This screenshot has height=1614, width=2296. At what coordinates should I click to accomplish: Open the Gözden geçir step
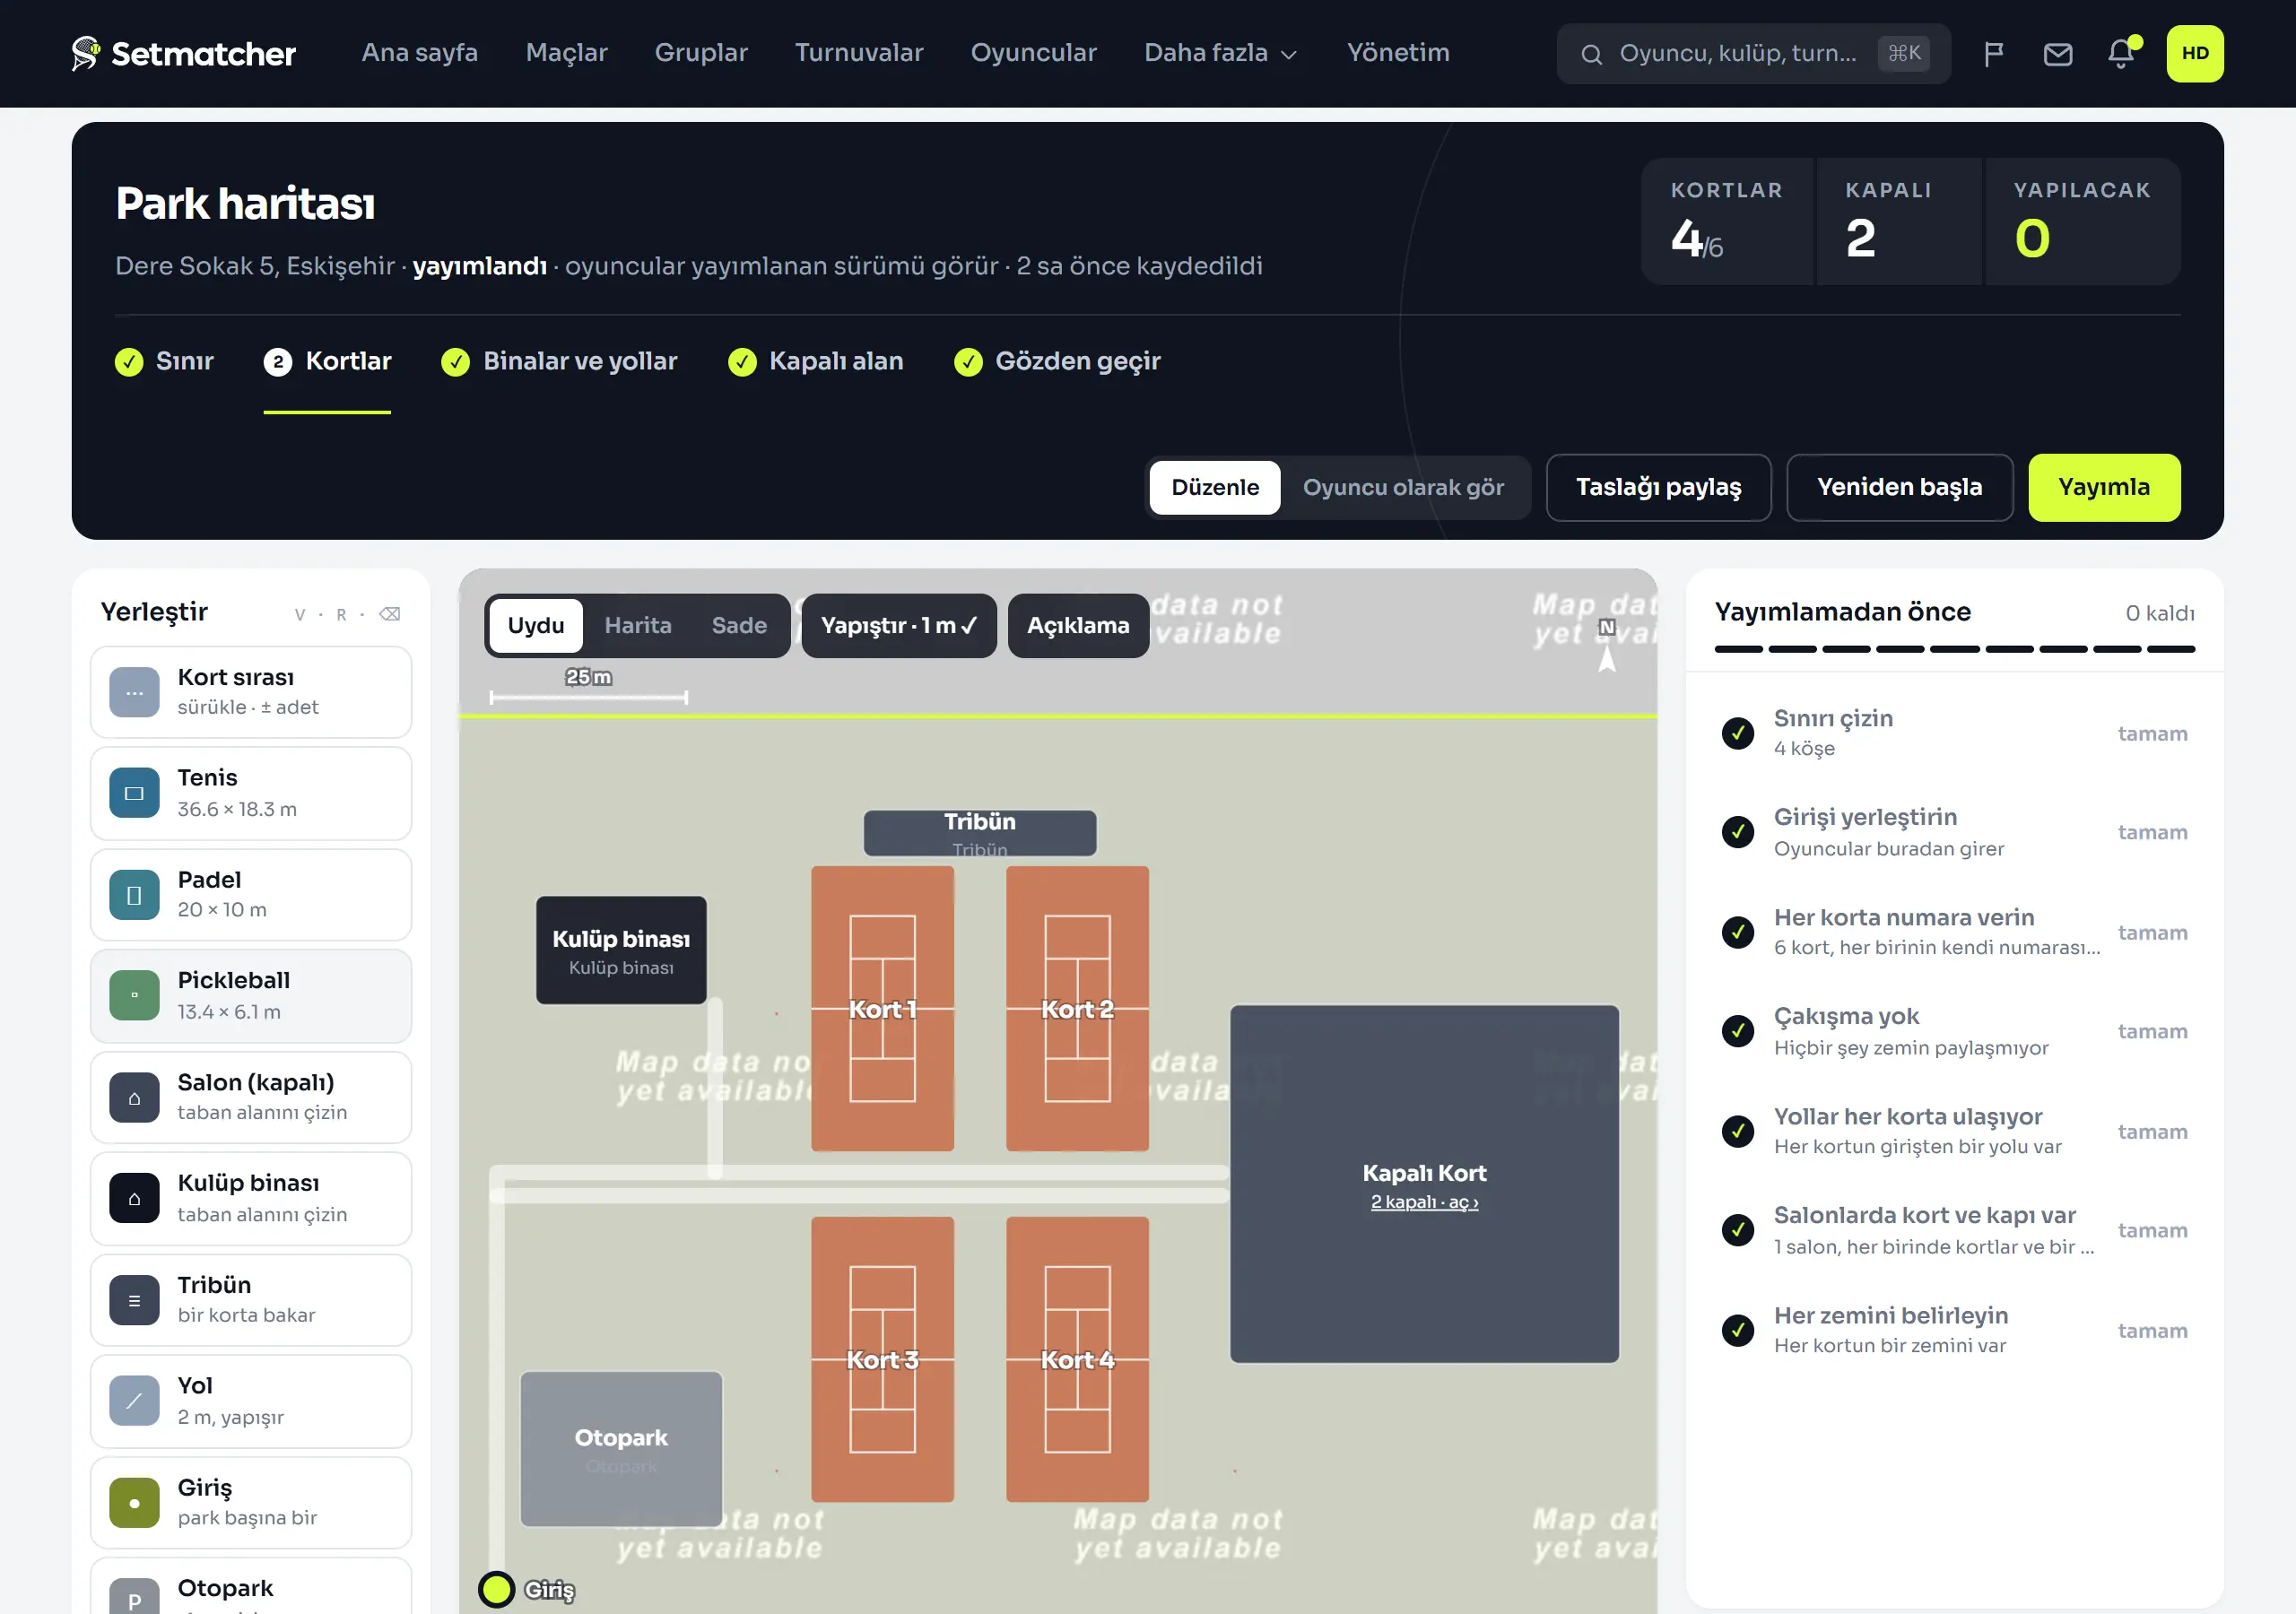[1057, 361]
